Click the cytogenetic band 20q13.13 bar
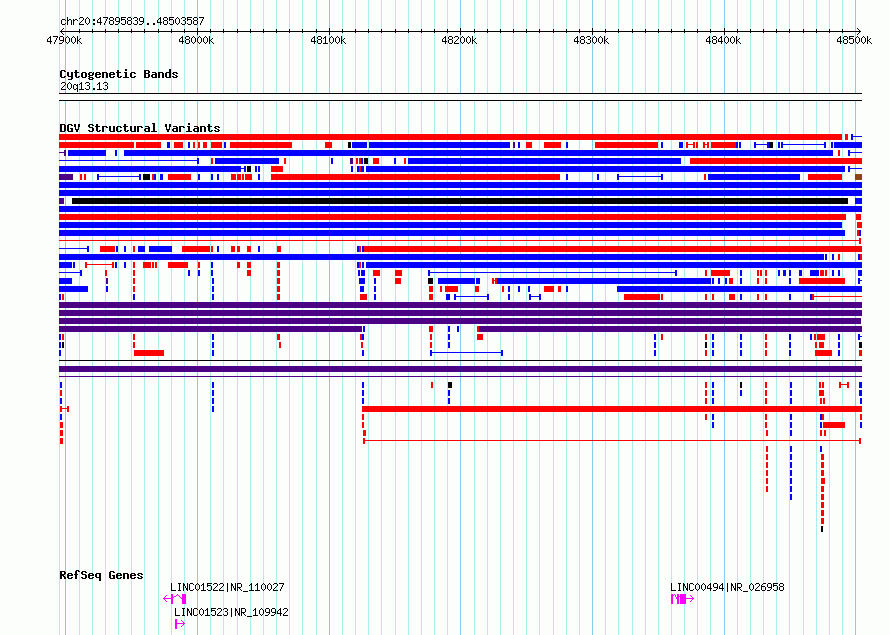Screen dimensions: 890x635 click(460, 97)
